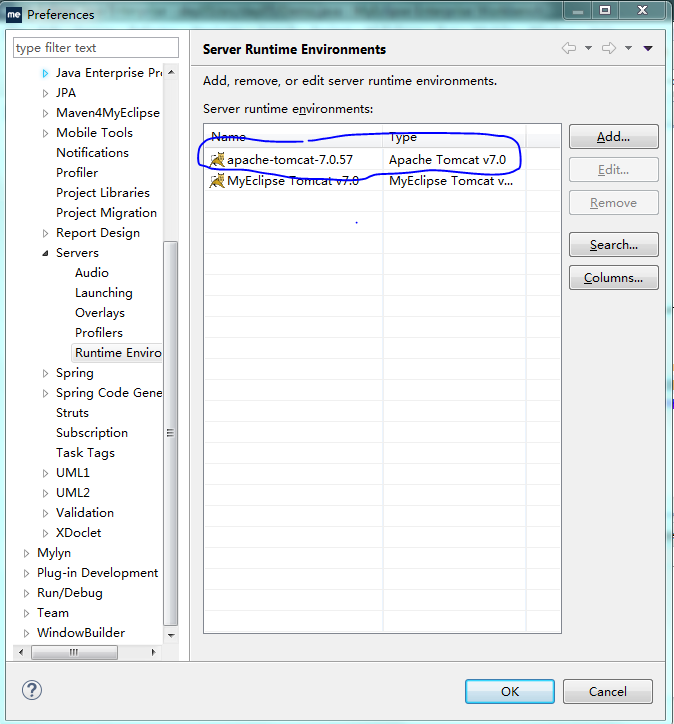The height and width of the screenshot is (724, 674).
Task: Click the tree horizontal scrollbar thumb
Action: point(75,652)
